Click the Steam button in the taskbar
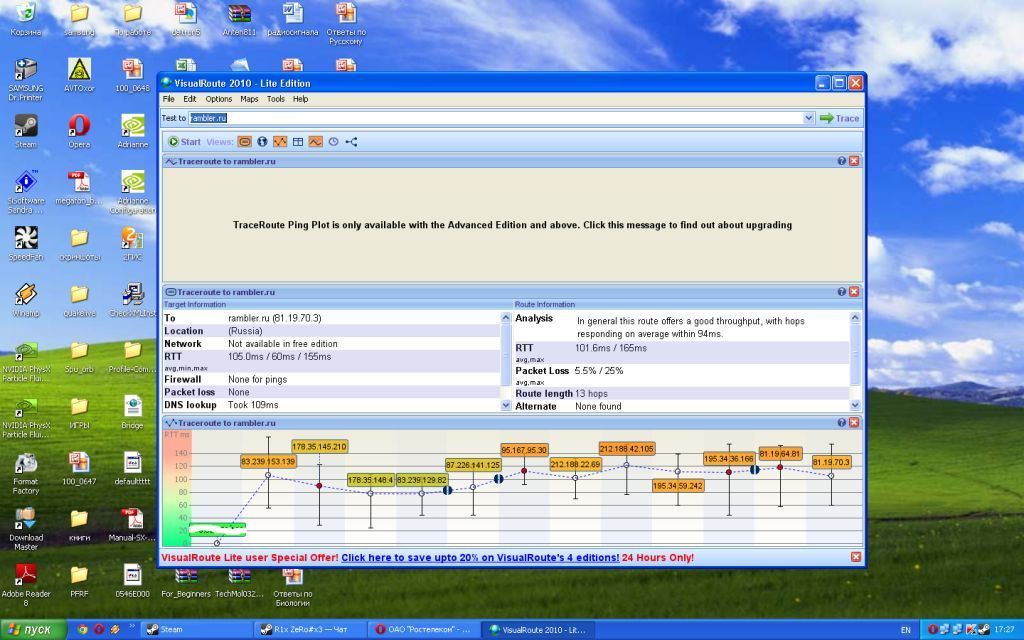Image resolution: width=1024 pixels, height=640 pixels. [171, 630]
